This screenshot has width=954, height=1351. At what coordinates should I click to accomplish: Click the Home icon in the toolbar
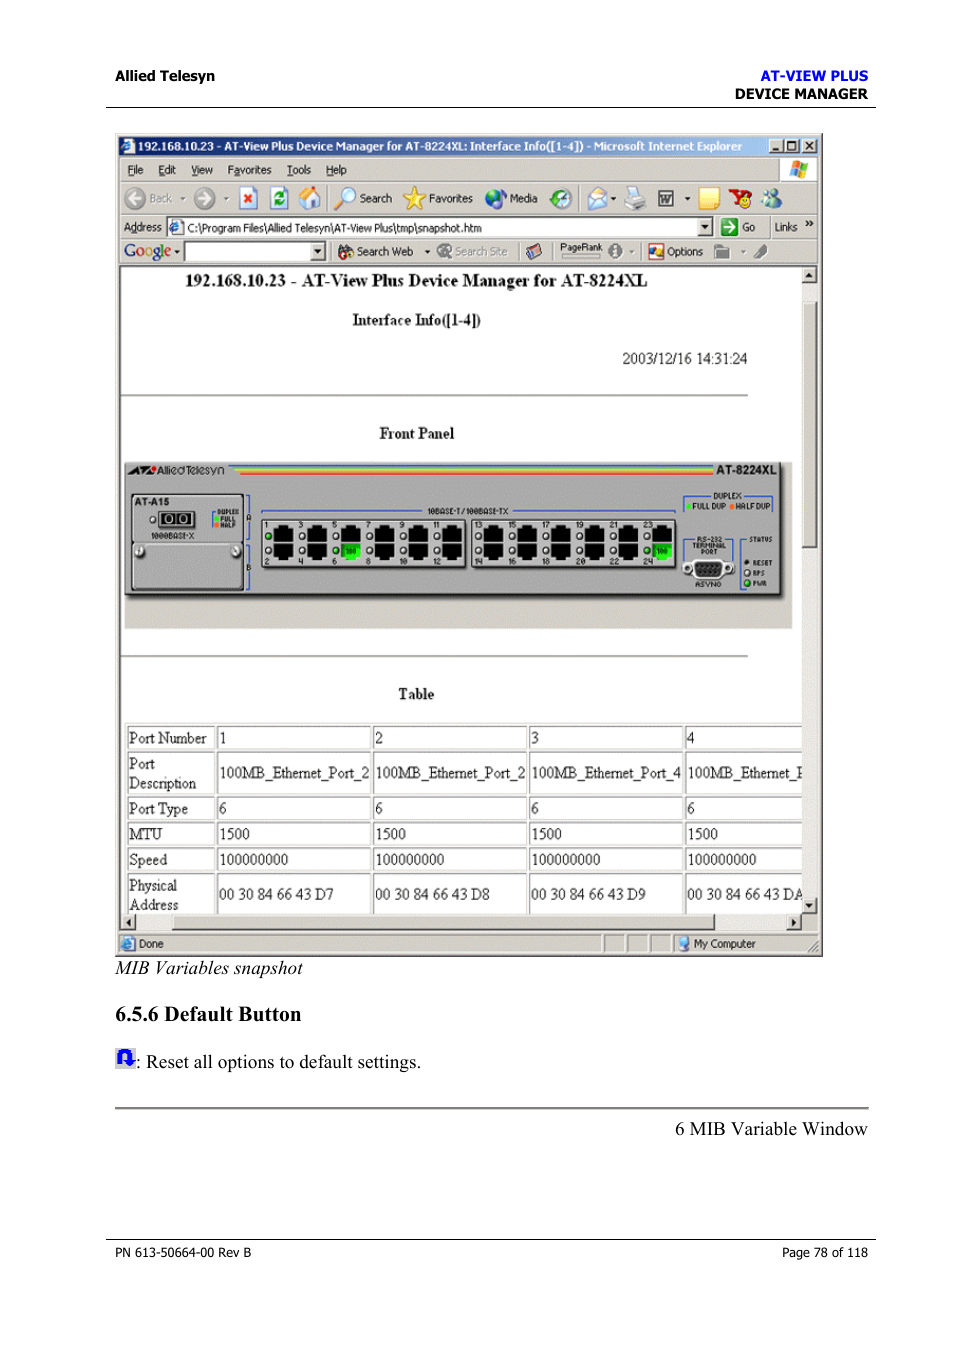[311, 198]
